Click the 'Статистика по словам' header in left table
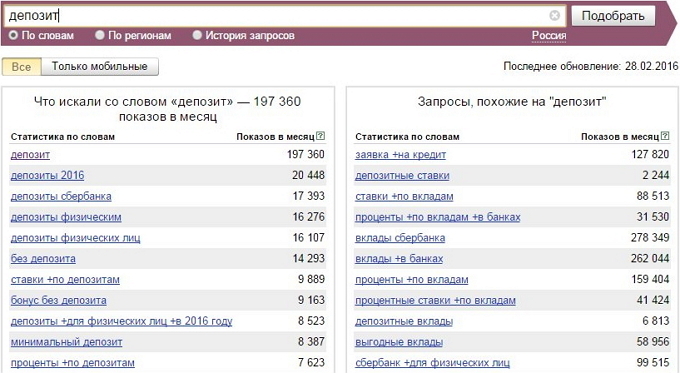This screenshot has width=680, height=373. [63, 137]
